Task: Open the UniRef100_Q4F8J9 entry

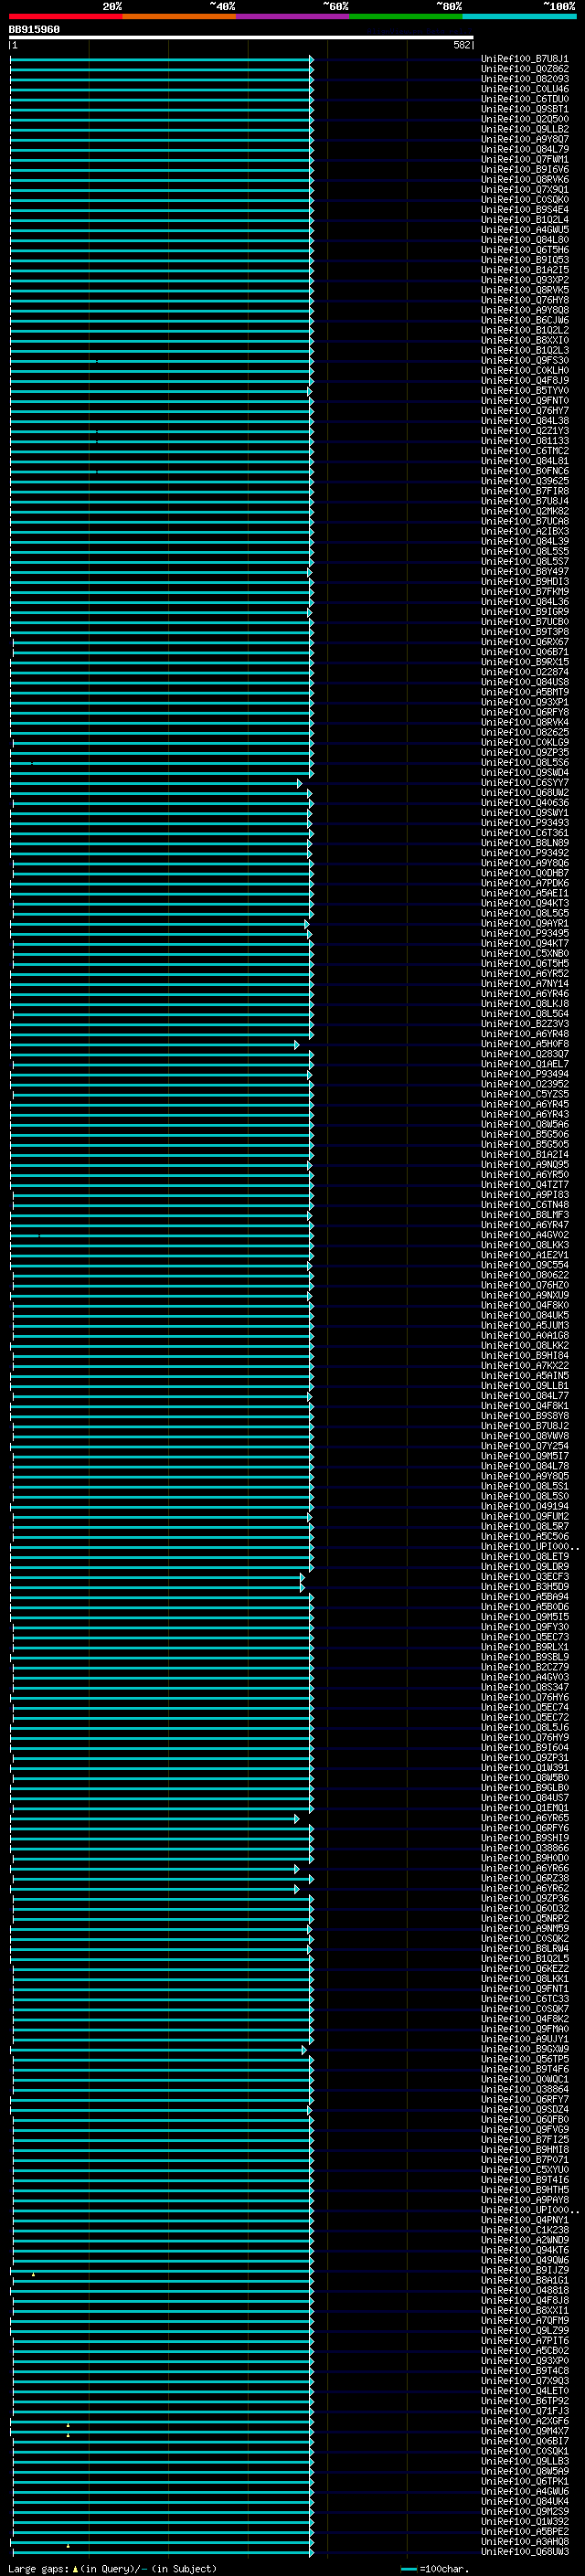Action: point(525,381)
